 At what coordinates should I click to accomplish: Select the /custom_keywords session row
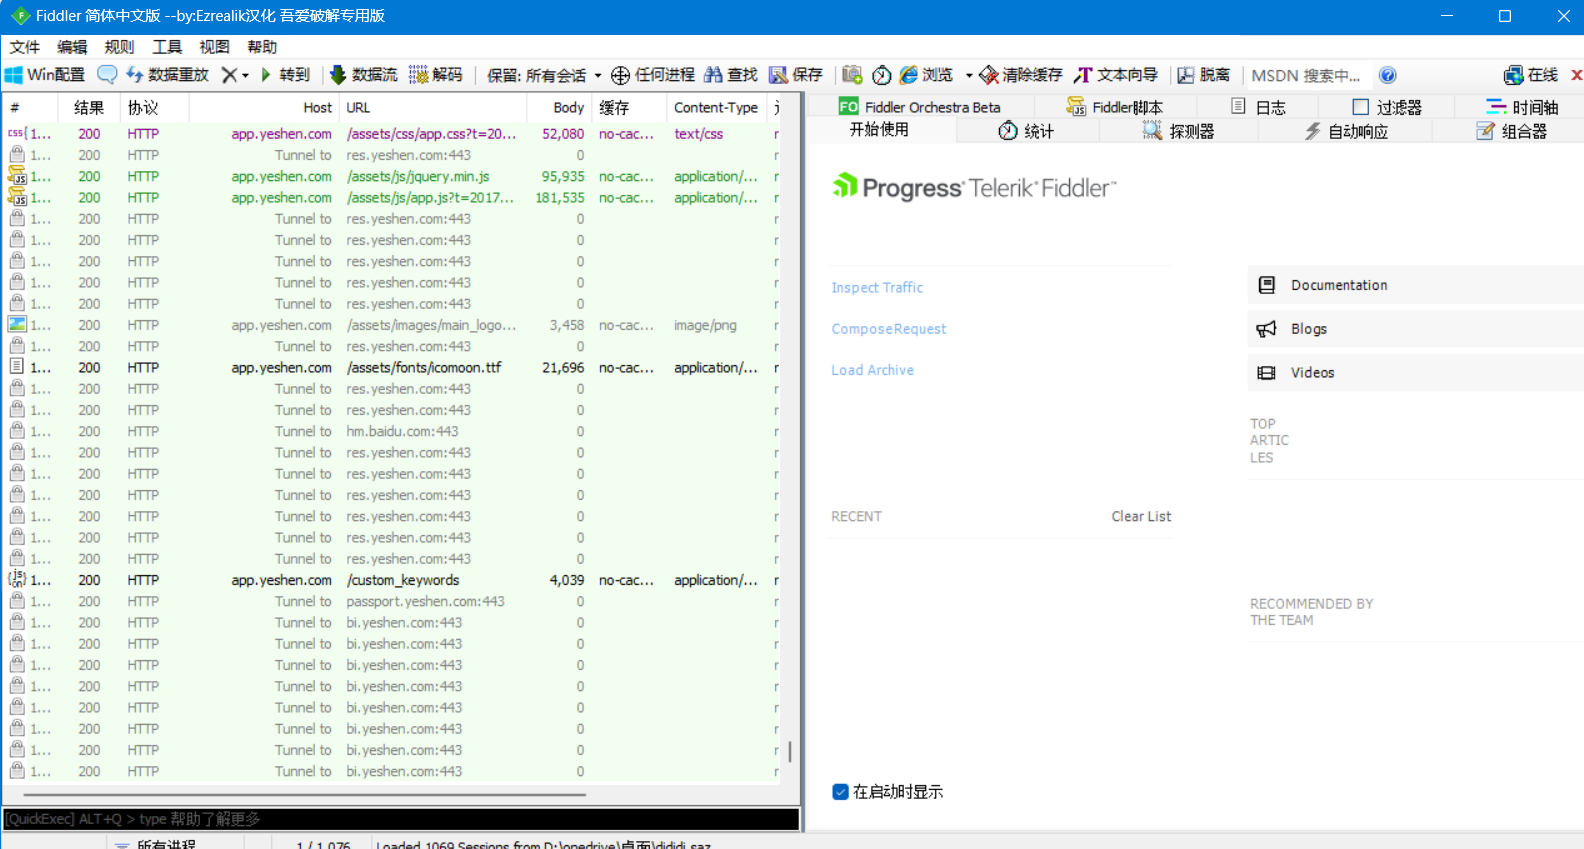pyautogui.click(x=392, y=580)
